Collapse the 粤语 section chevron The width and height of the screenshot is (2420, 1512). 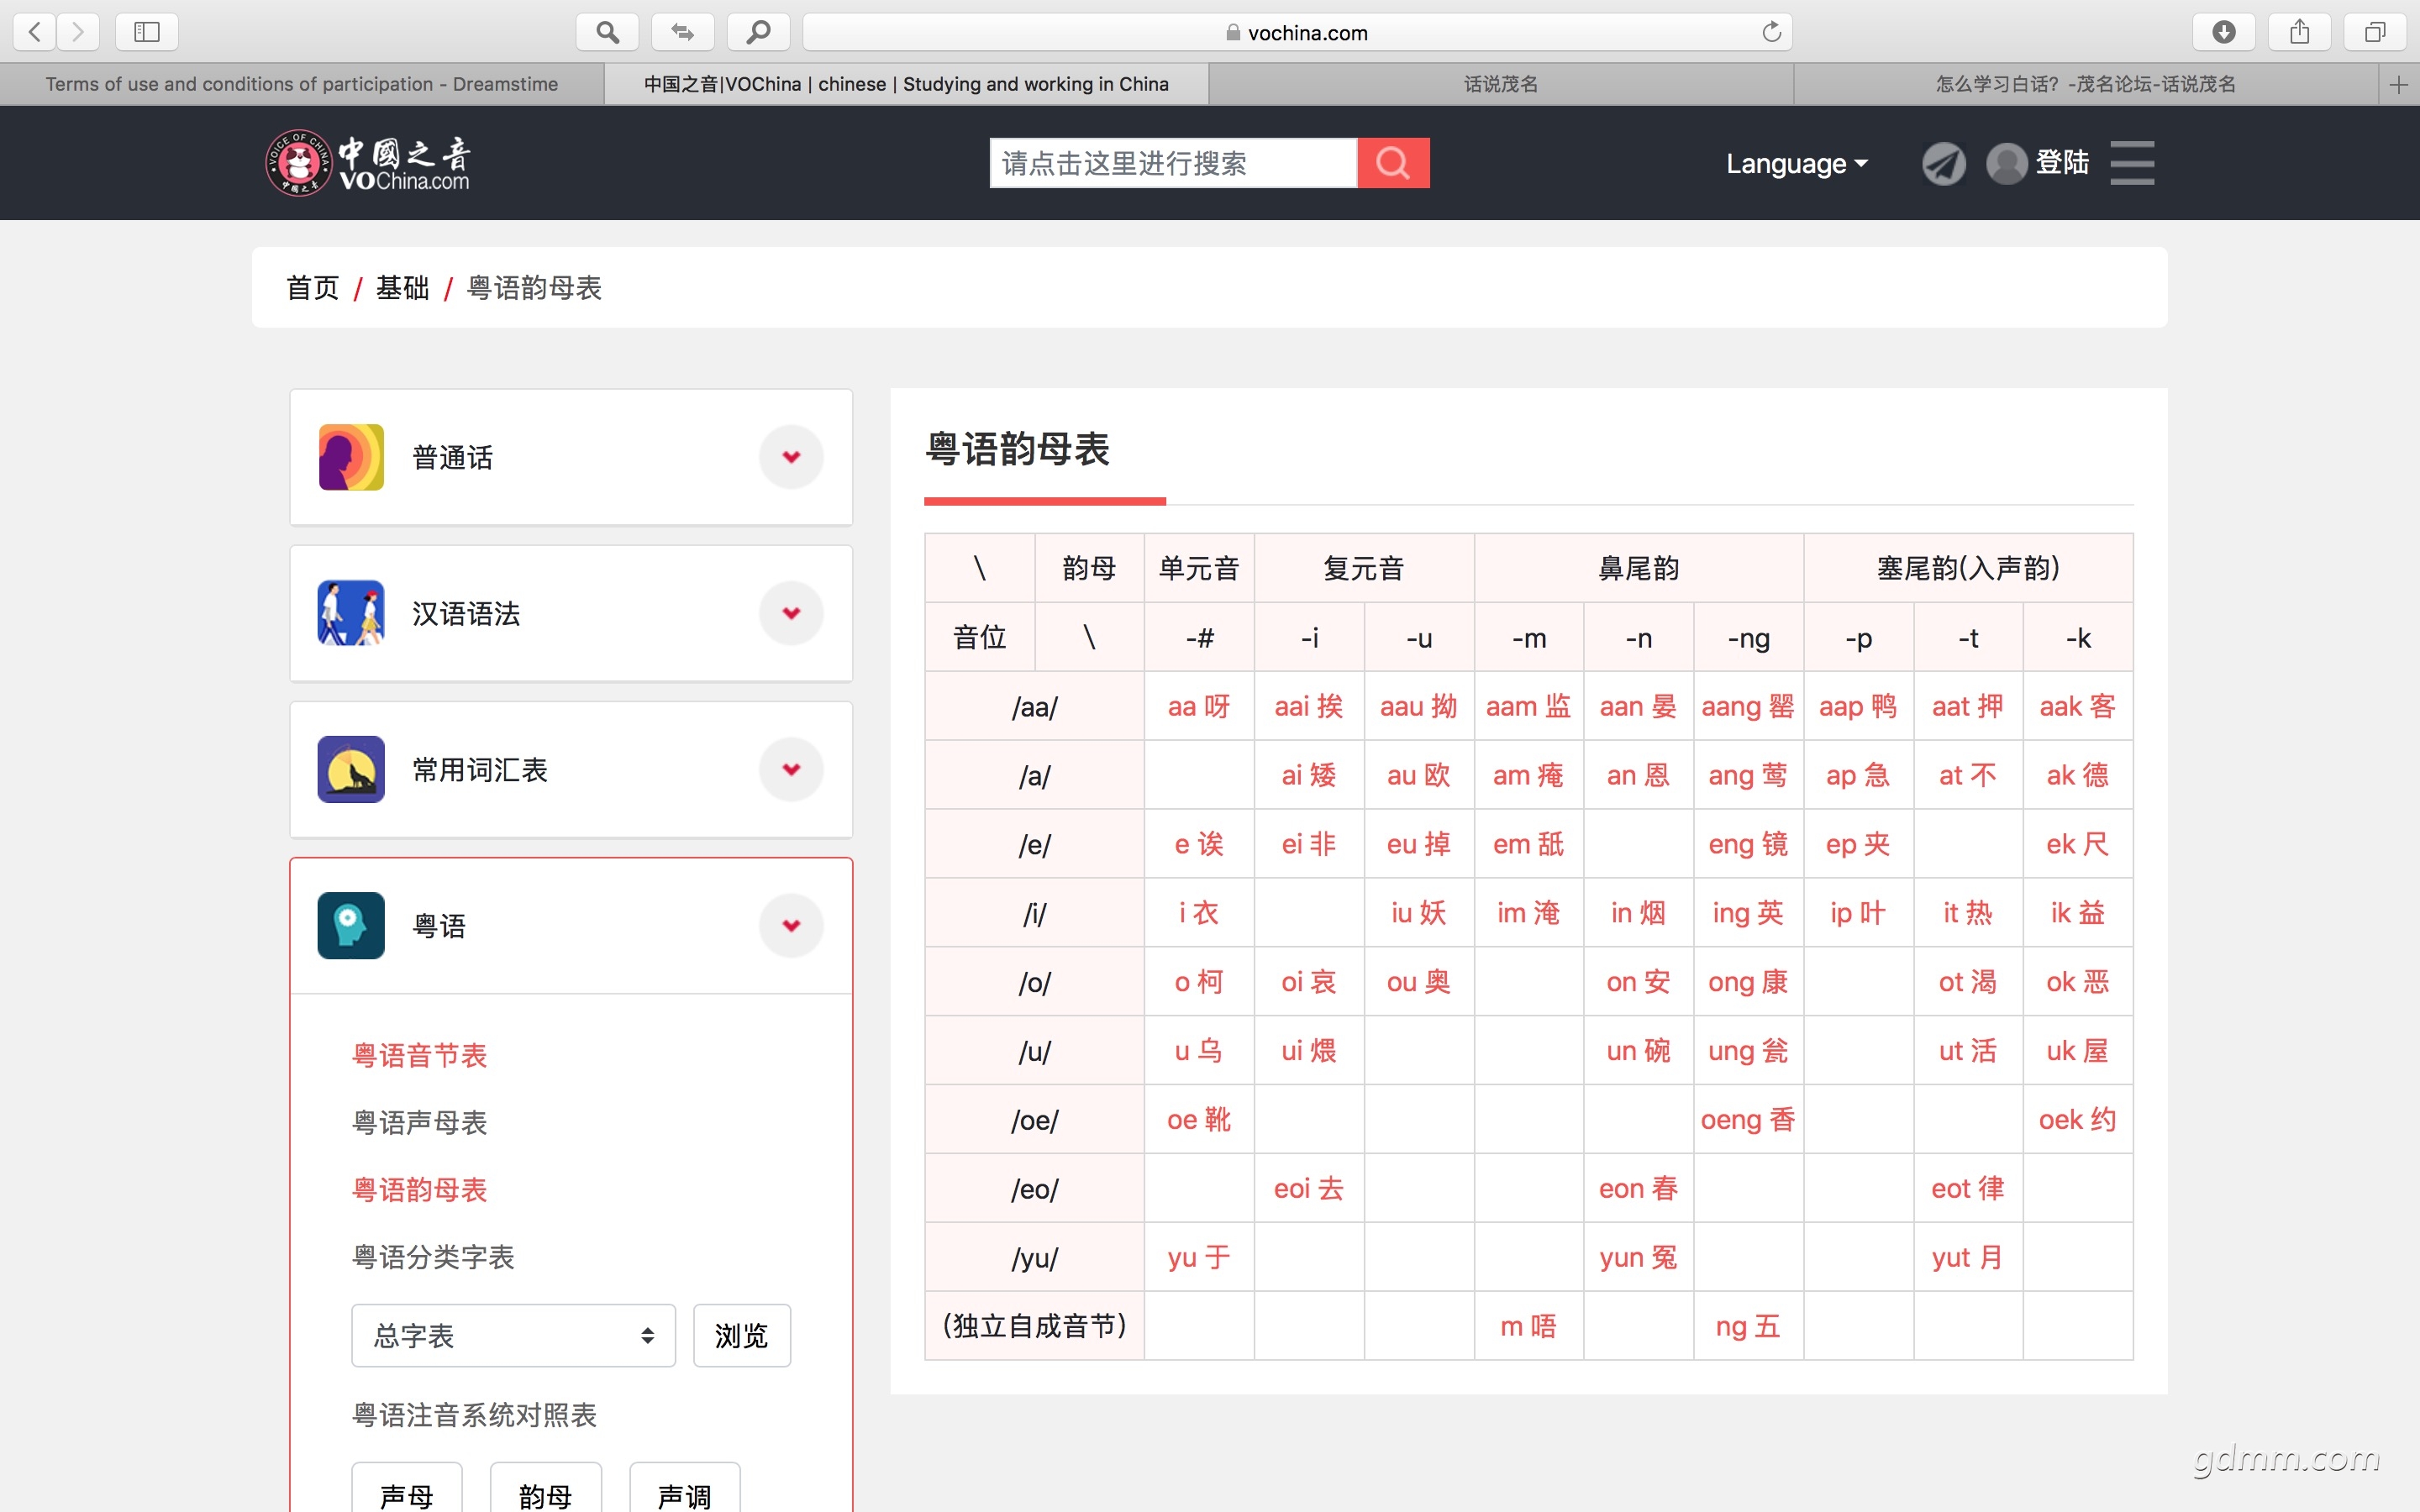pyautogui.click(x=791, y=925)
